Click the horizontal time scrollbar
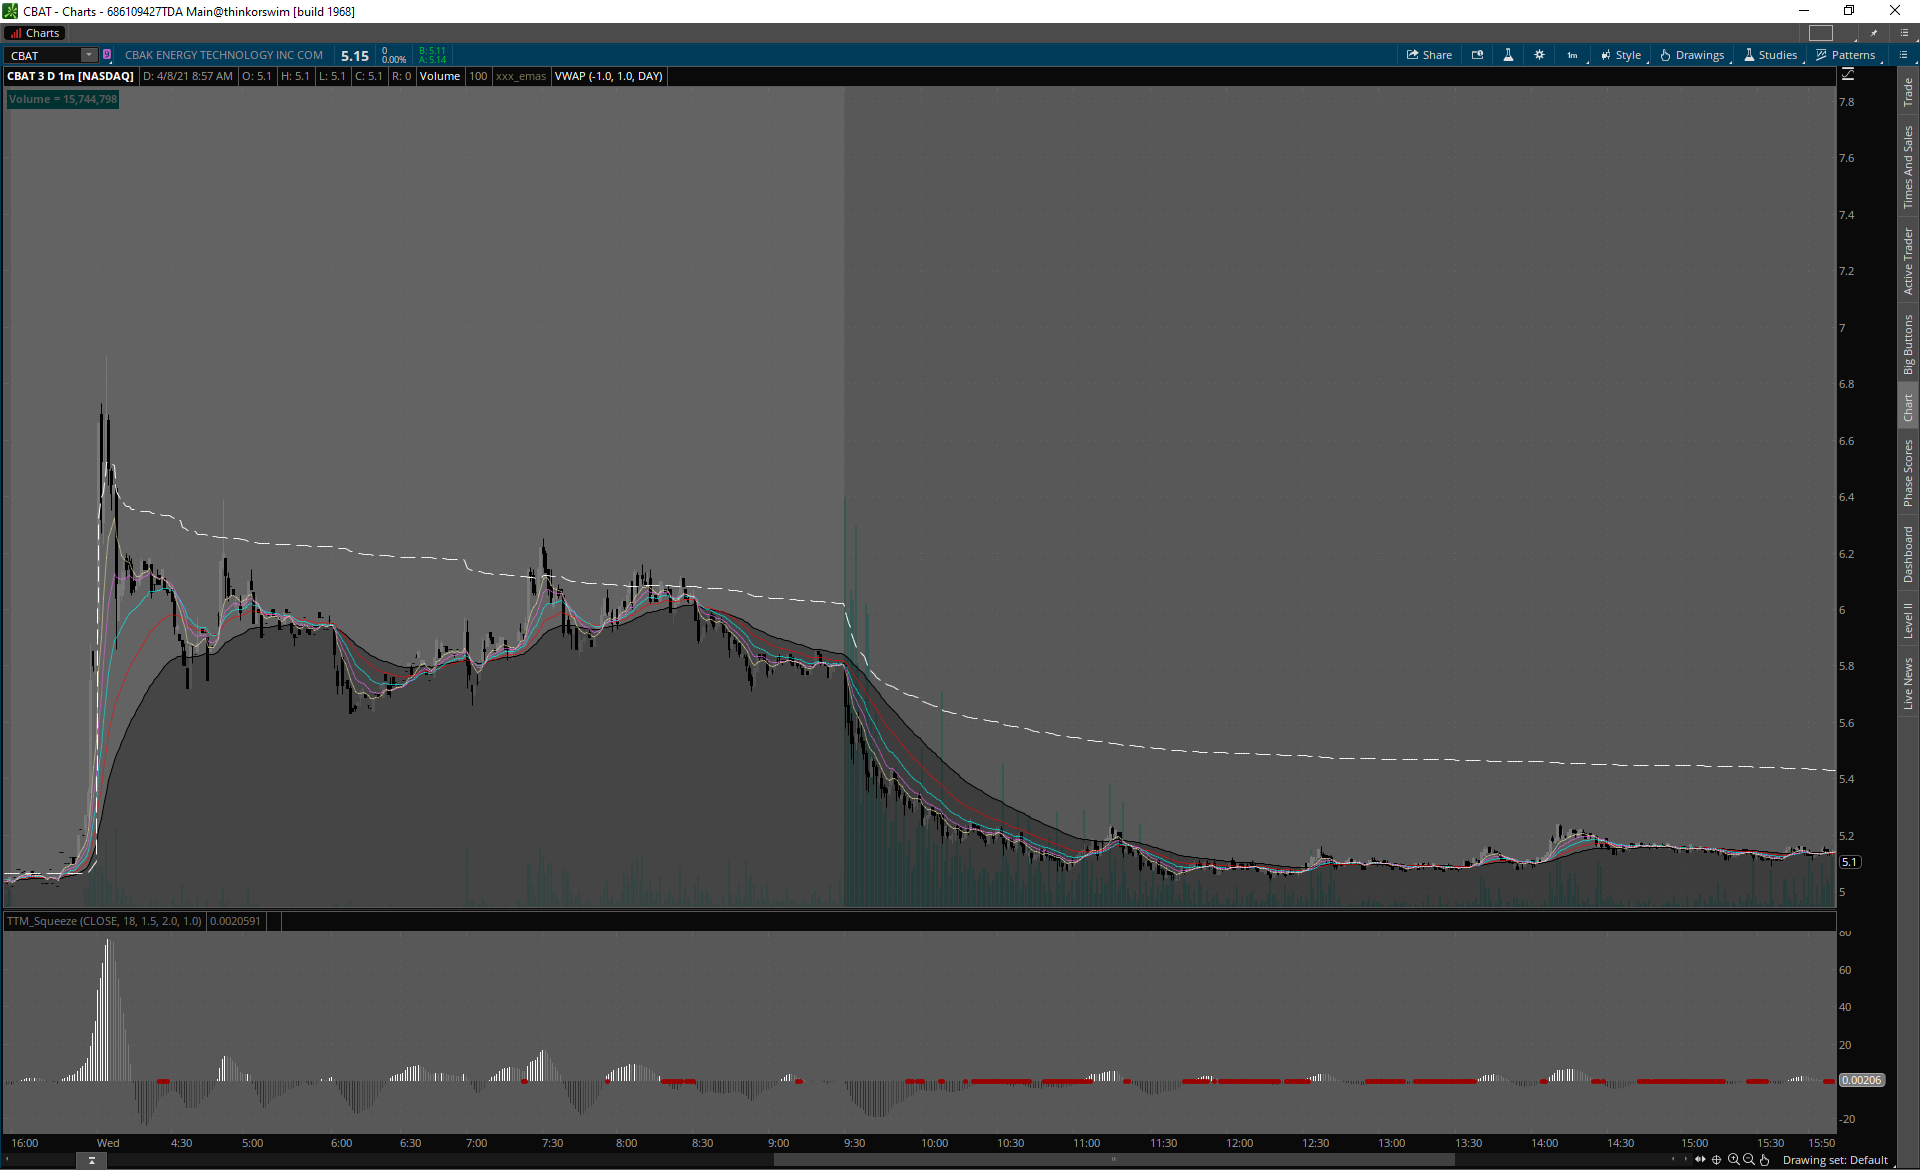The width and height of the screenshot is (1920, 1170). tap(1112, 1160)
